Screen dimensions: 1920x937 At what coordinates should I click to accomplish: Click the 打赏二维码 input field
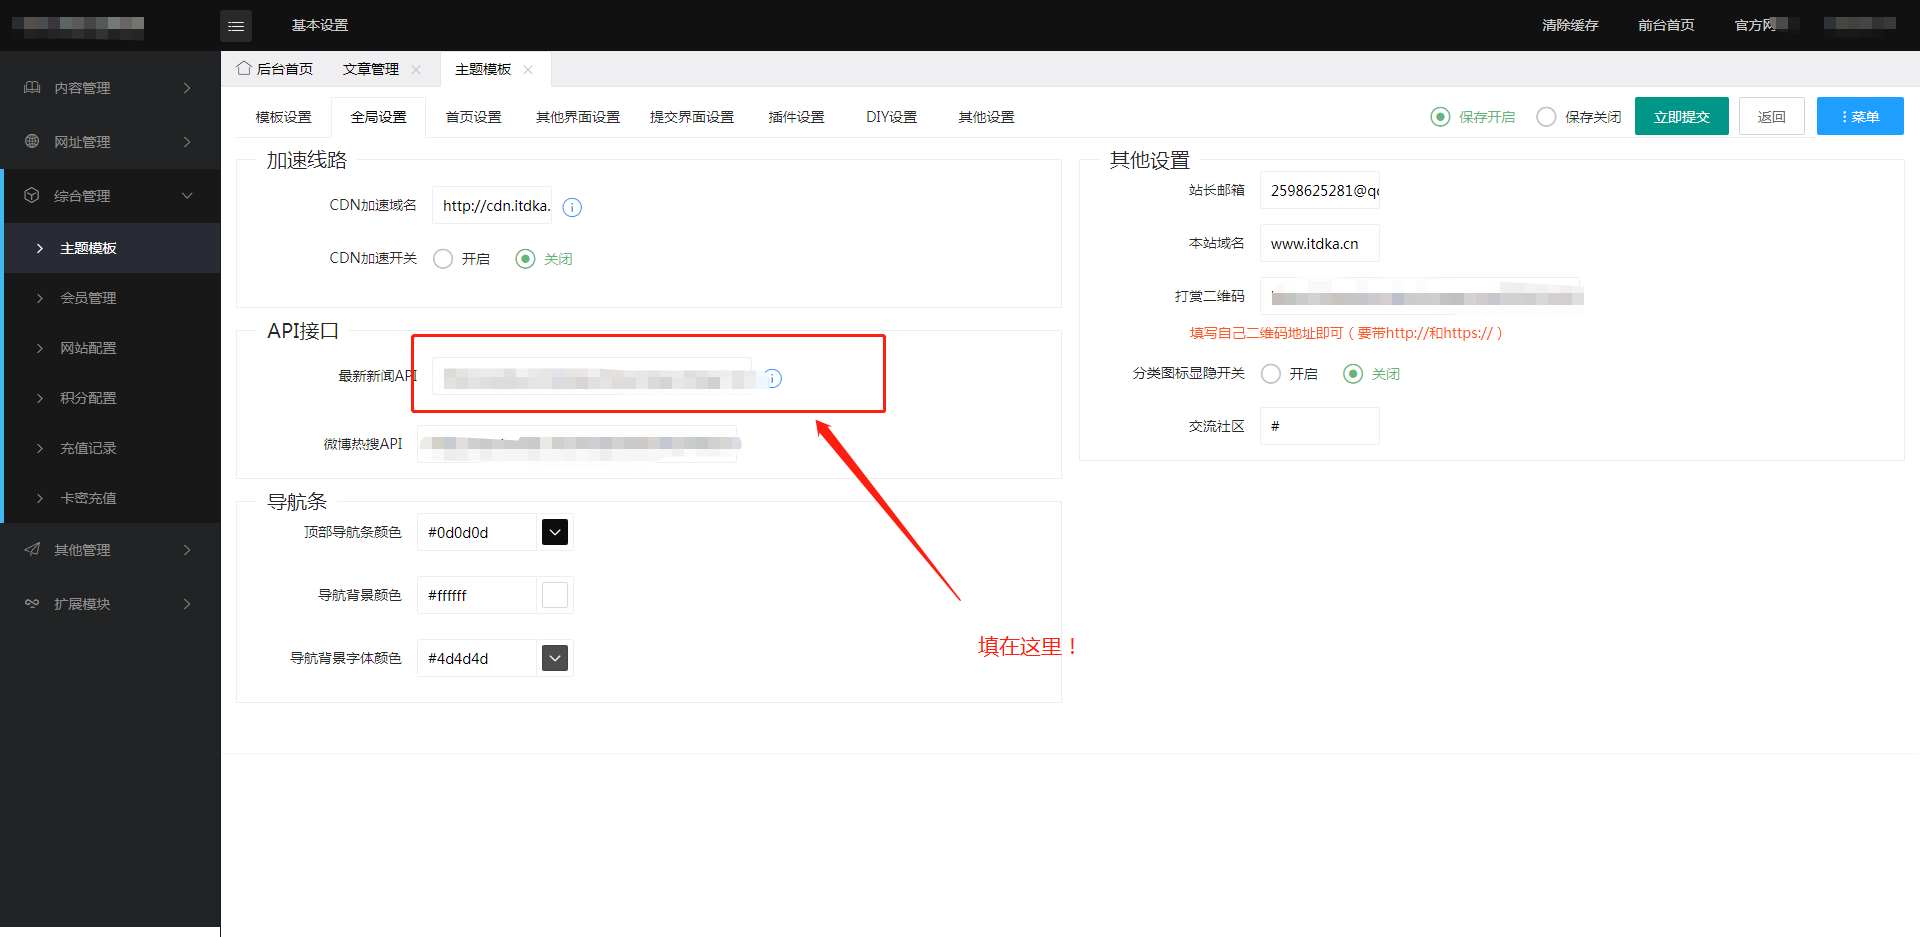click(1420, 296)
